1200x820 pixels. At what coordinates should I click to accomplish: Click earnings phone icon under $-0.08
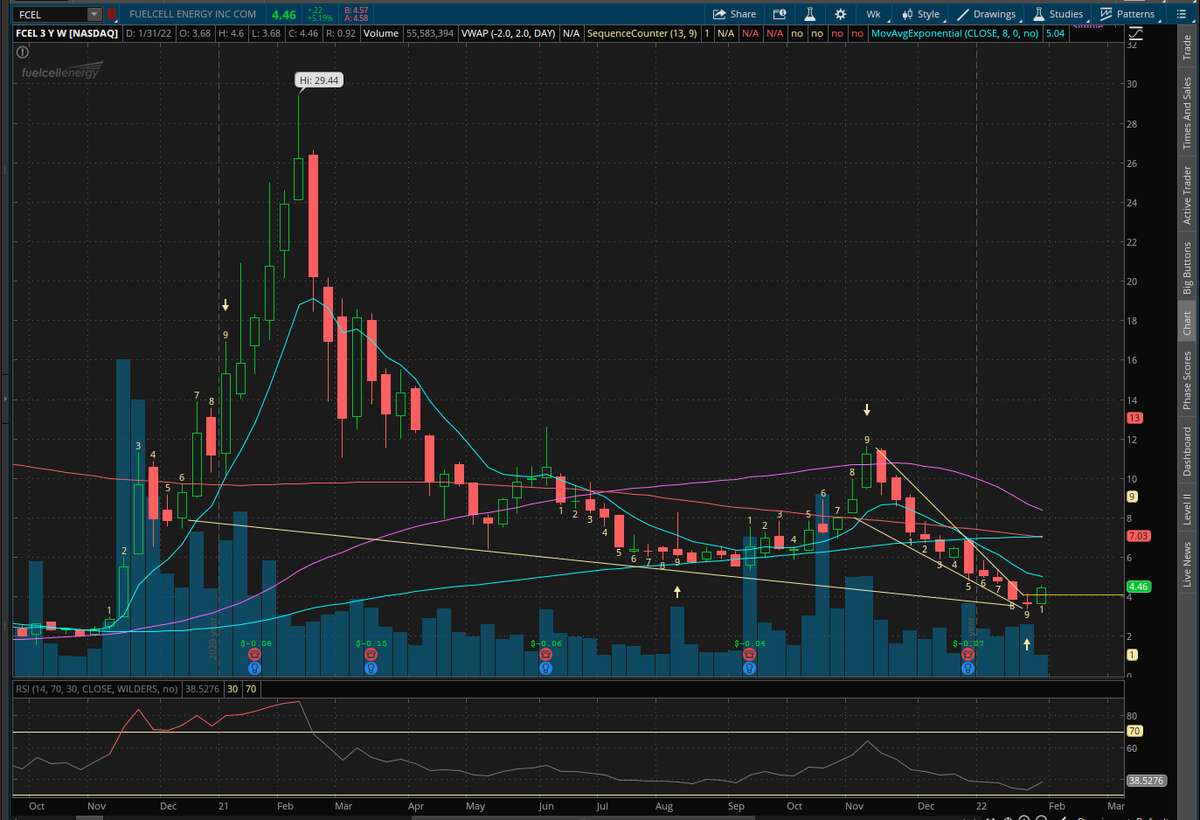pos(255,654)
